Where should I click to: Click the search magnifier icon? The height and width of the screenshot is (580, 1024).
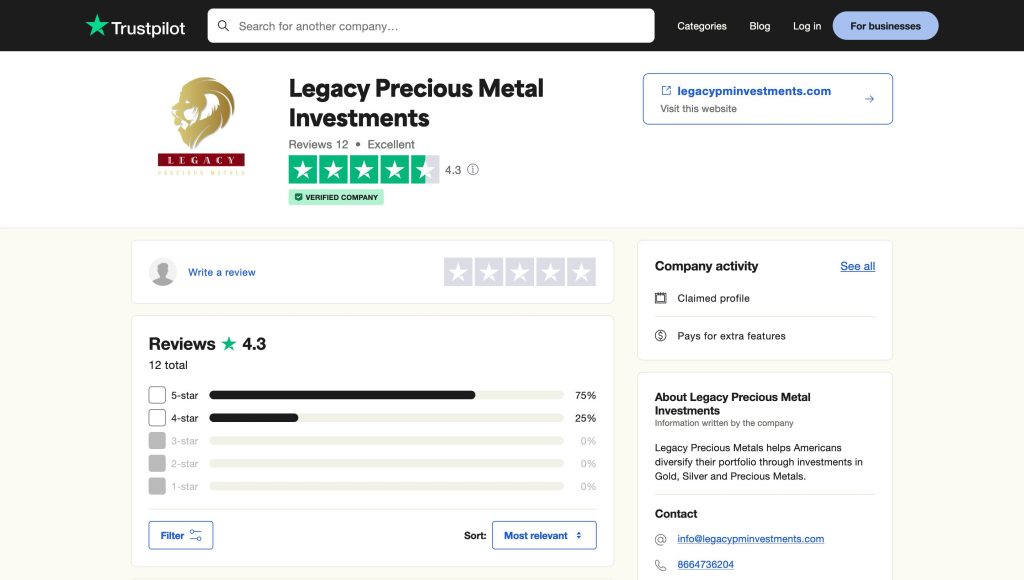pyautogui.click(x=223, y=26)
